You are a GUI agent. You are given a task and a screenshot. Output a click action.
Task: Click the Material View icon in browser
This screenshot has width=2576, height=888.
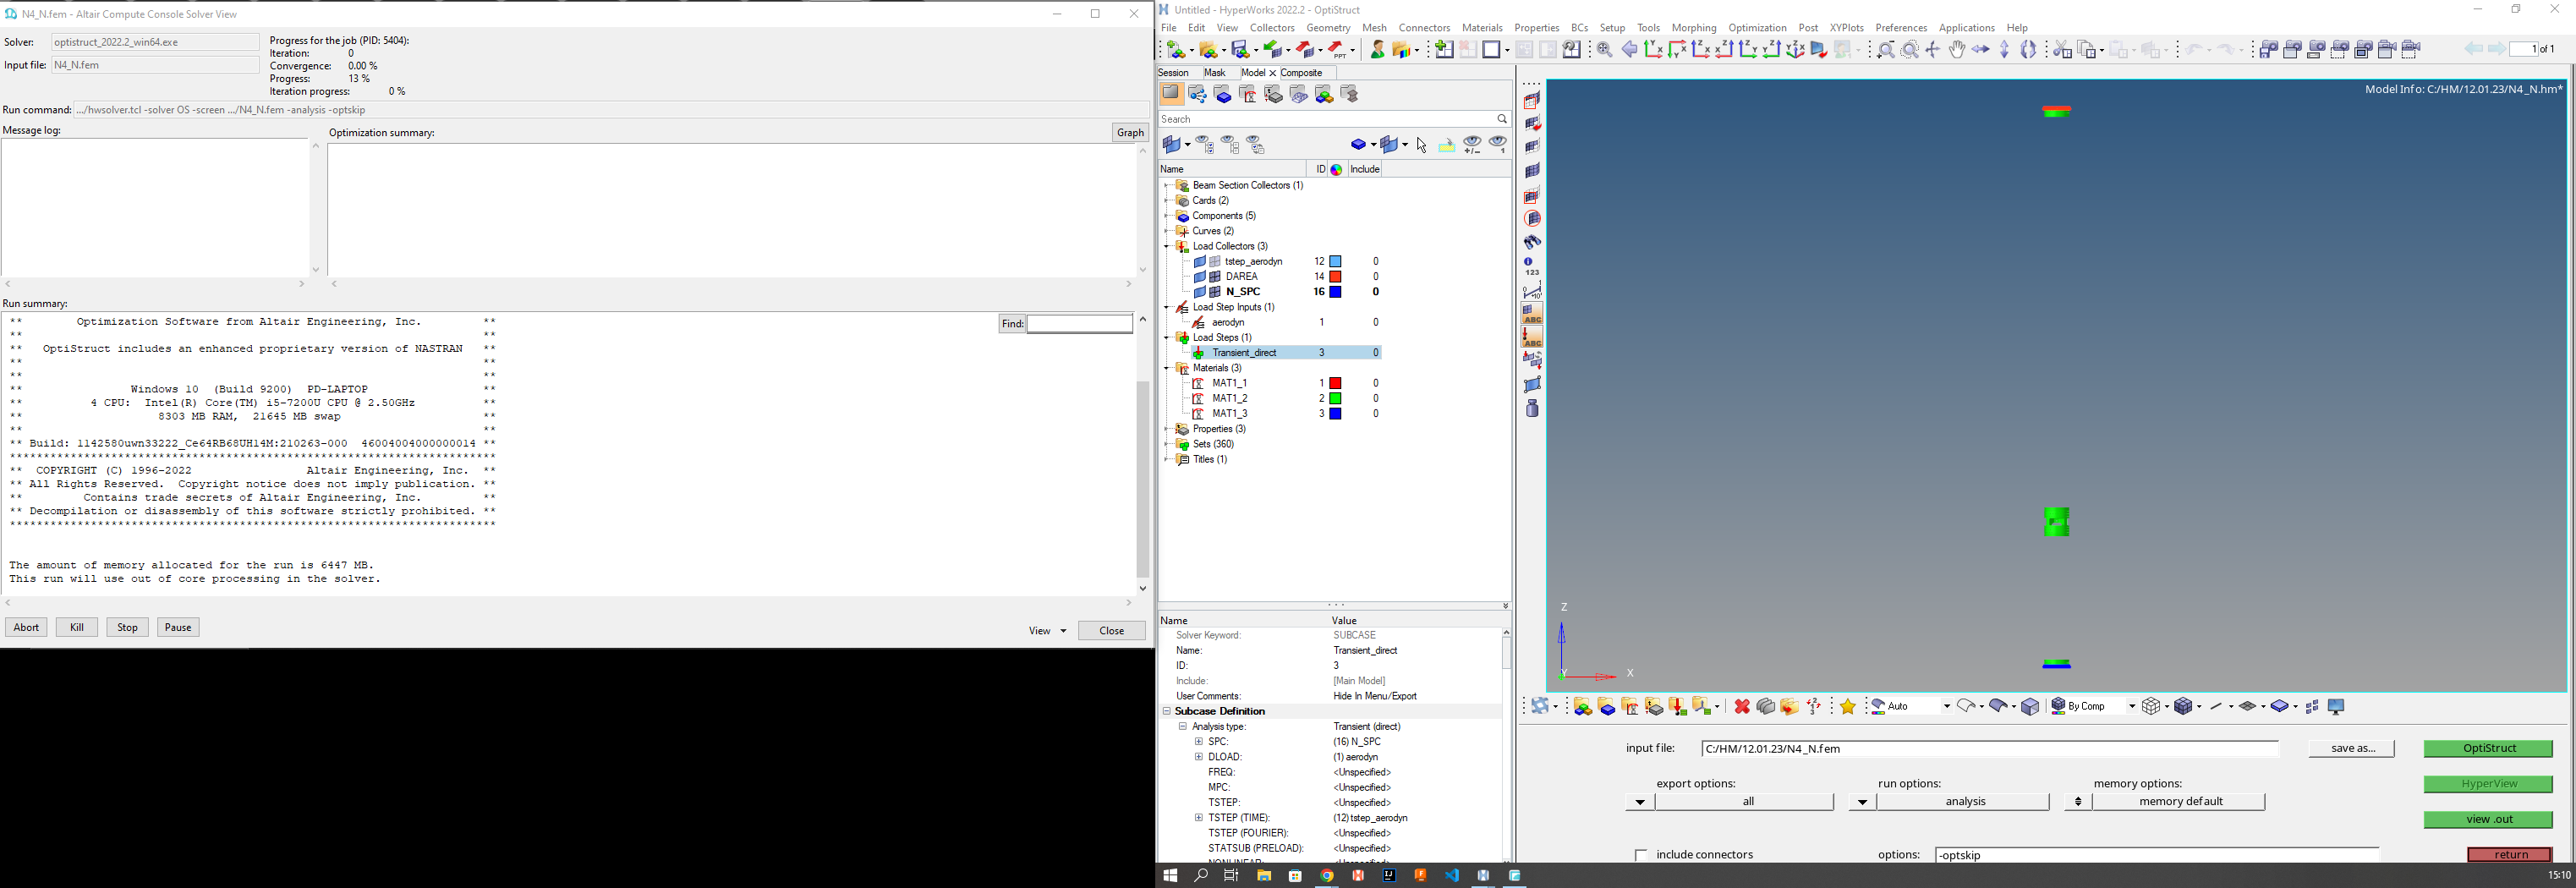click(1248, 94)
